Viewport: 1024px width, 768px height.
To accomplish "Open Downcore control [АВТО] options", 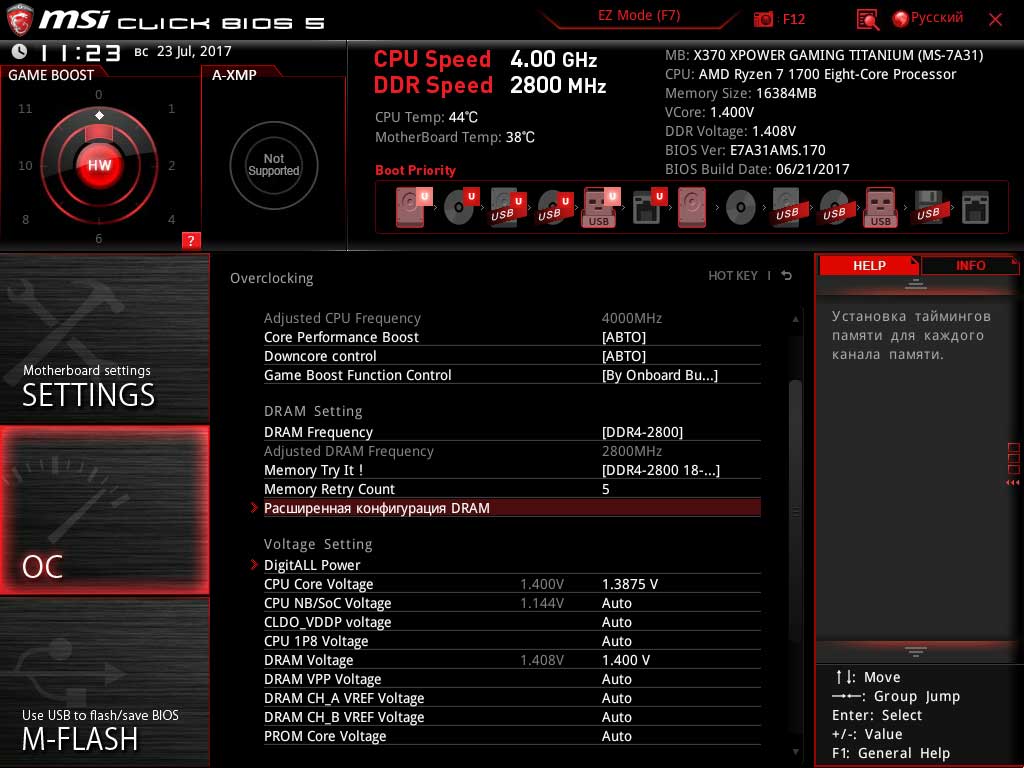I will coord(512,356).
